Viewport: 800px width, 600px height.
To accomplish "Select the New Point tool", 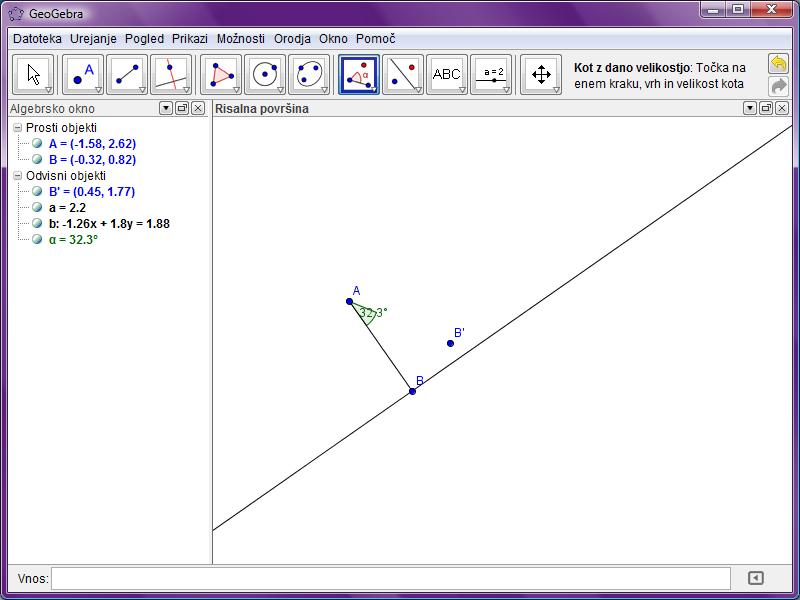I will [x=83, y=75].
